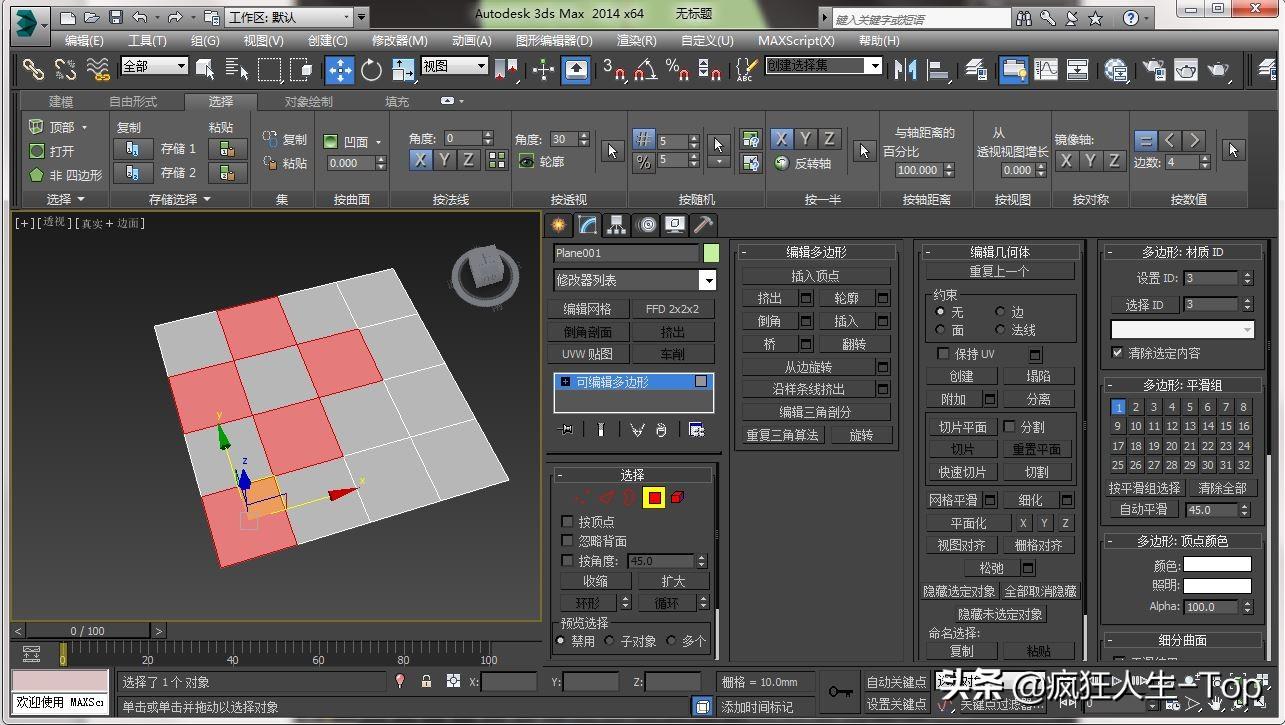Open the material name dropdown under 选择 ID
Screen dimensions: 1285x725
1182,329
